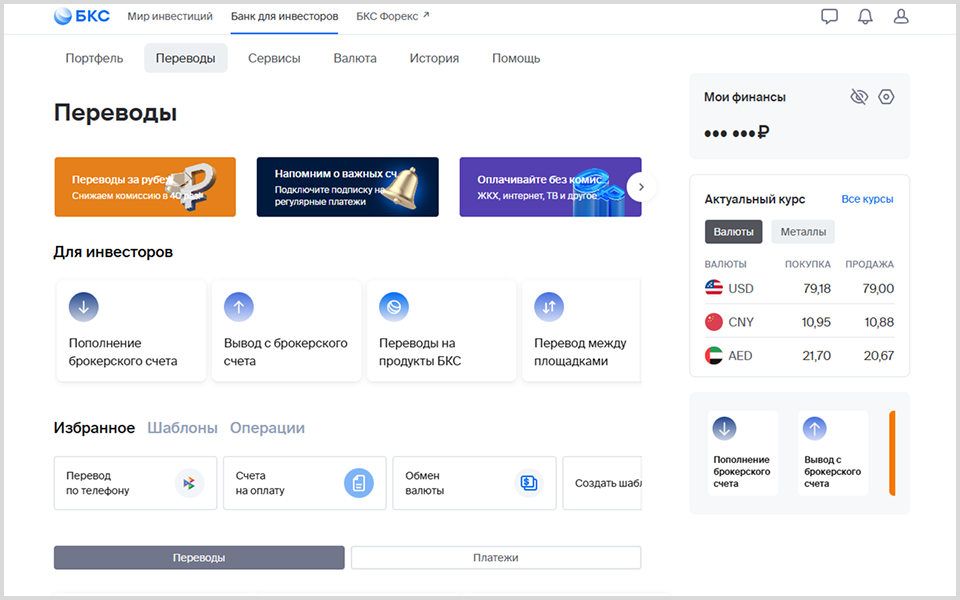Screen dimensions: 960x600
Task: Click USD purchase rate 79,18
Action: [817, 288]
